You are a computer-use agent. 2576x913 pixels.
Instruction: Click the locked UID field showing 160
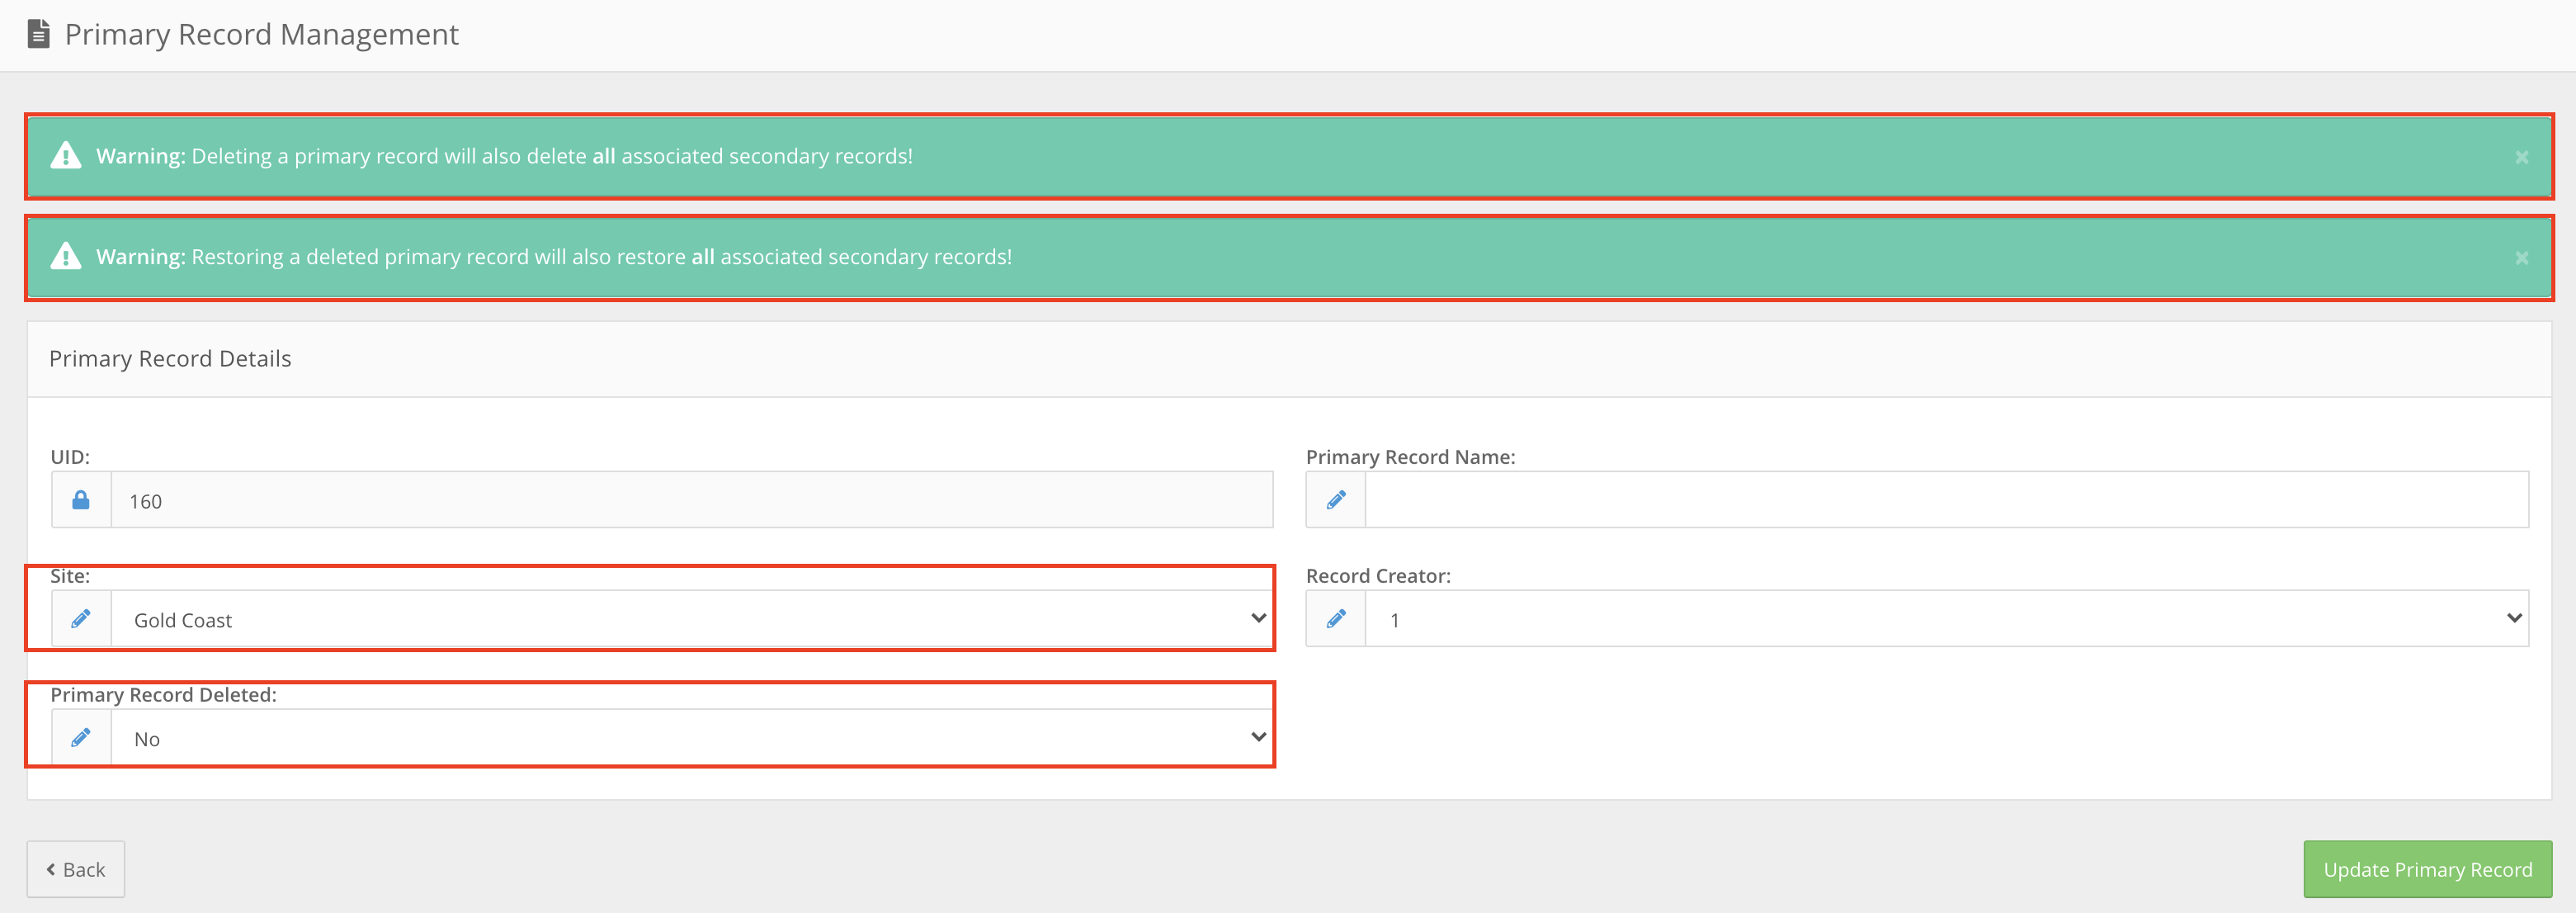coord(691,500)
